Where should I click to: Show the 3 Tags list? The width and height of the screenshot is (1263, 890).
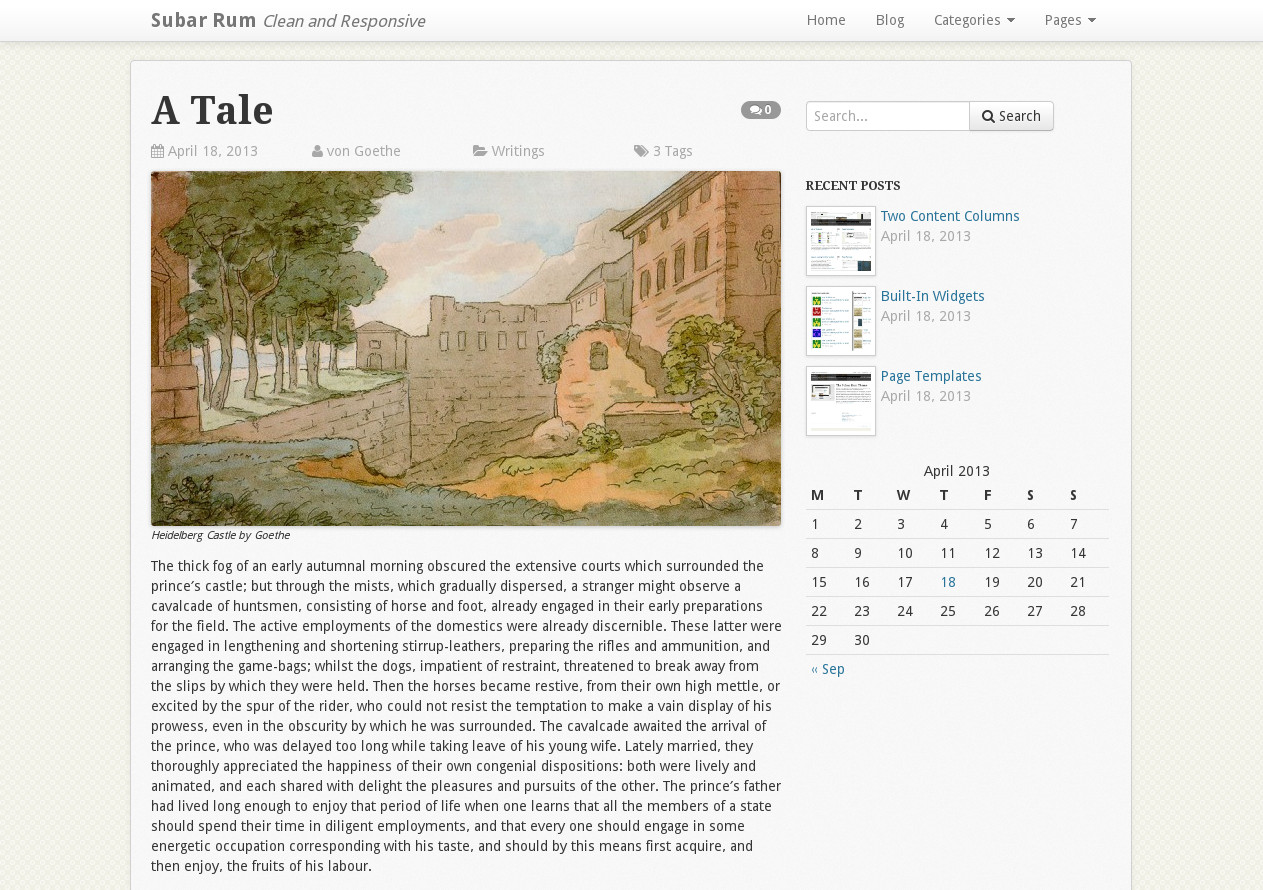(673, 152)
